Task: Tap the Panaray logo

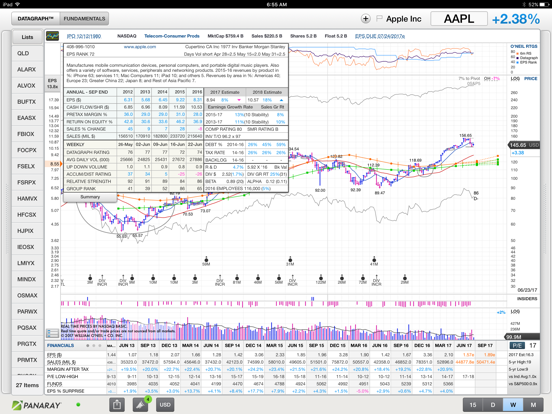Action: 36,405
